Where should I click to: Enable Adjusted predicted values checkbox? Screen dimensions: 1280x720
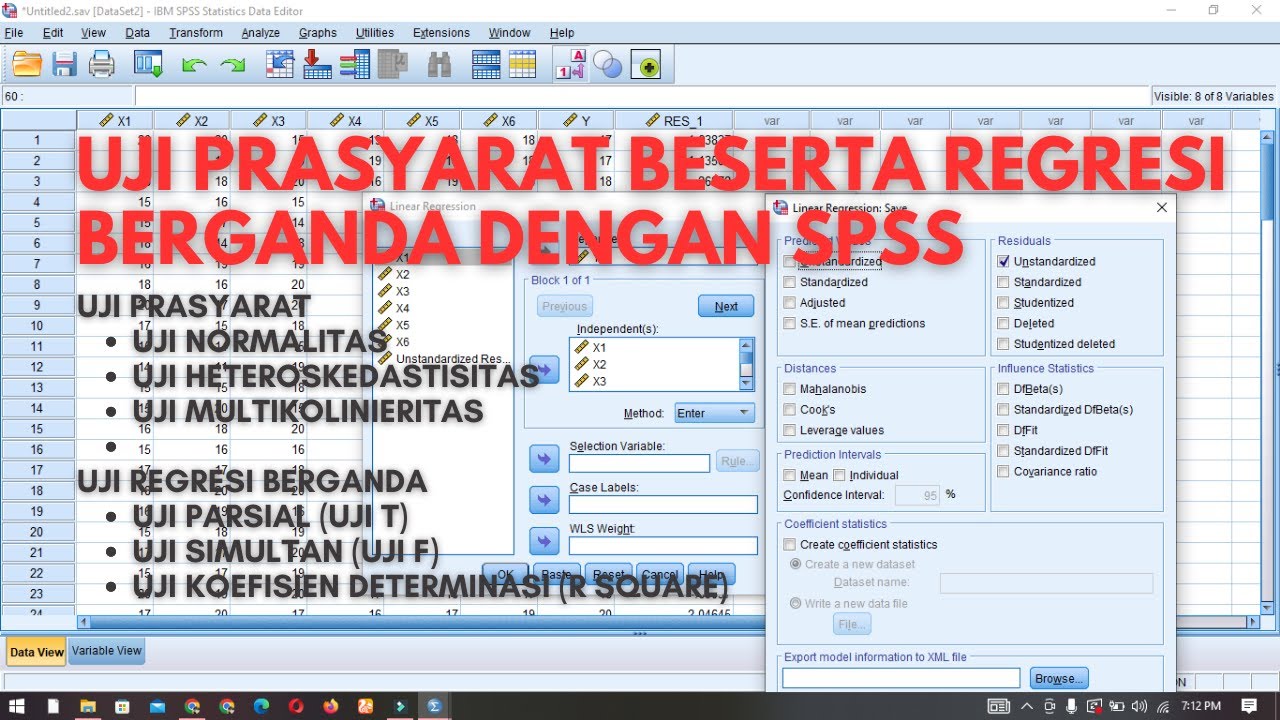[790, 302]
